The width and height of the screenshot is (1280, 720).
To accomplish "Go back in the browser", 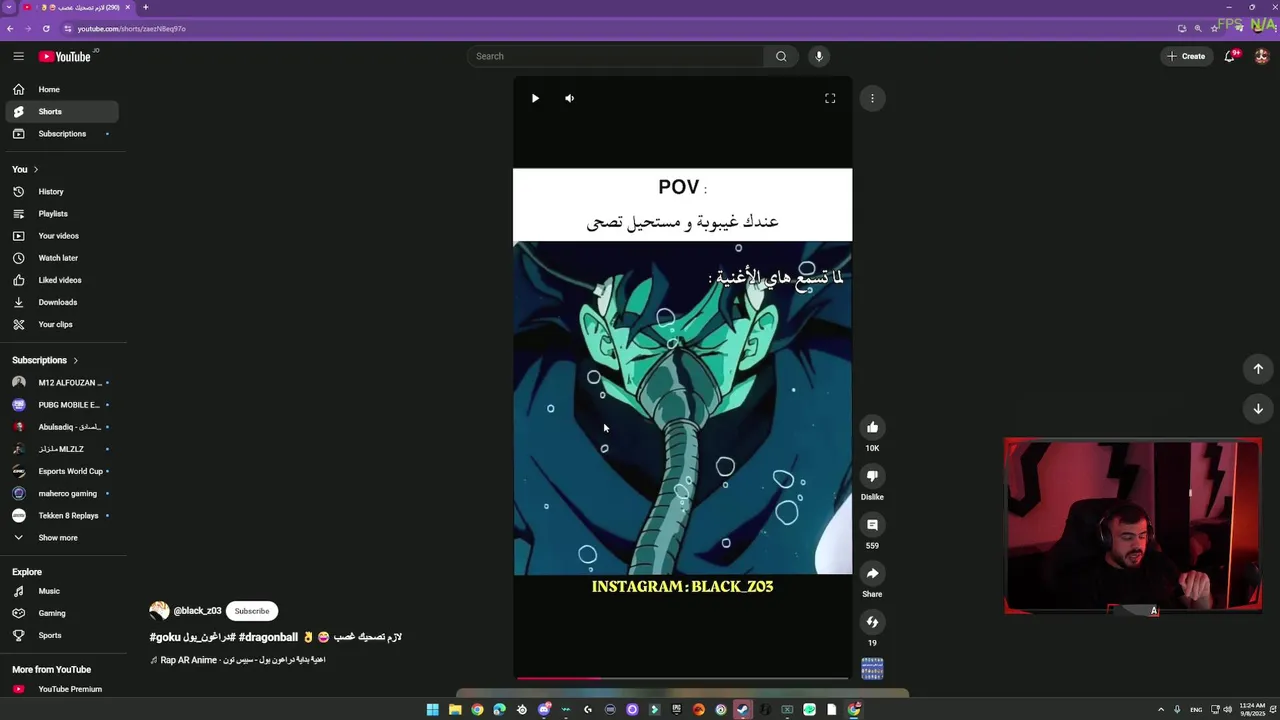I will (x=10, y=28).
